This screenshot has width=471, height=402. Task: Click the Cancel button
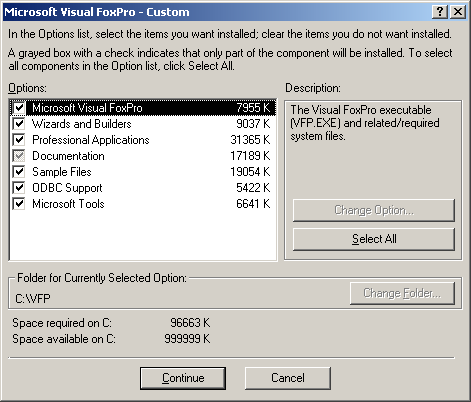point(288,378)
